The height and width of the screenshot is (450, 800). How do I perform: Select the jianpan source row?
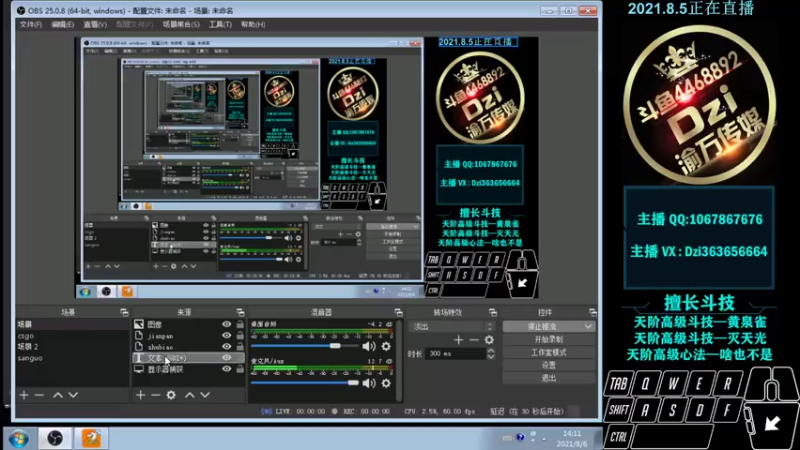189,336
